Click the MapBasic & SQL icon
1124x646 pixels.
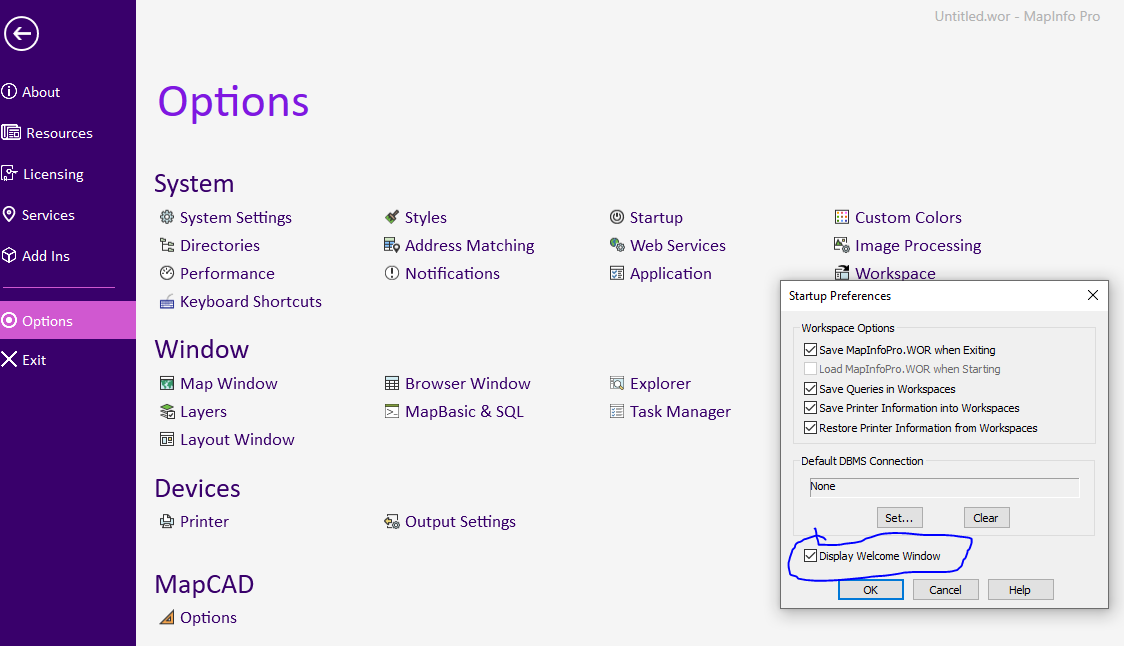tap(391, 412)
